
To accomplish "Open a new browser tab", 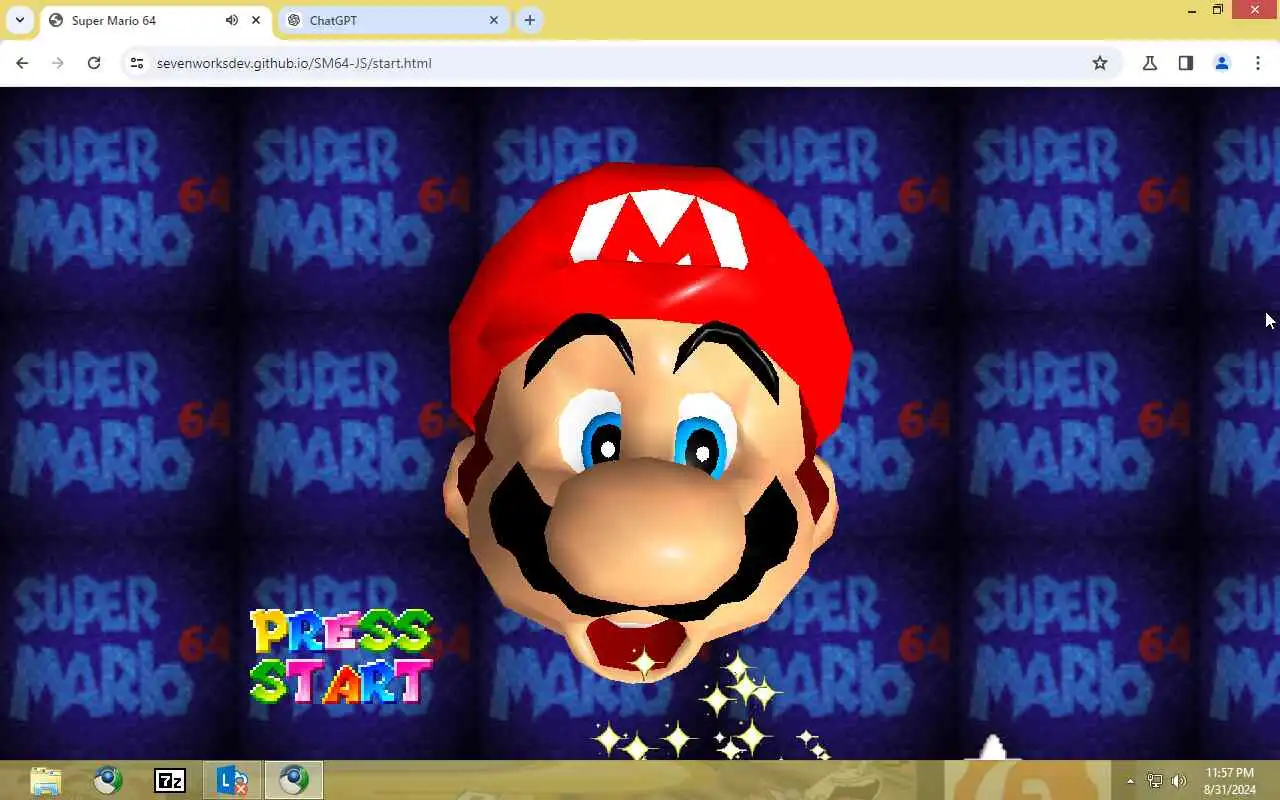I will [x=530, y=20].
